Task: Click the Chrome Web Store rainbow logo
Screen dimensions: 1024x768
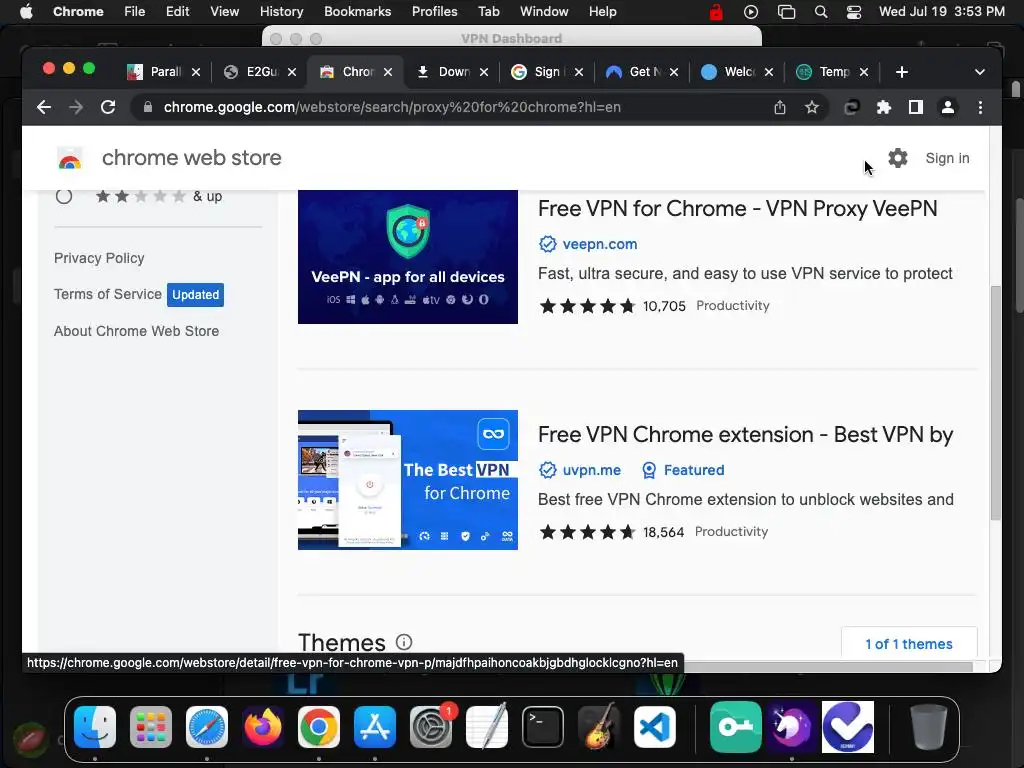Action: pos(70,159)
